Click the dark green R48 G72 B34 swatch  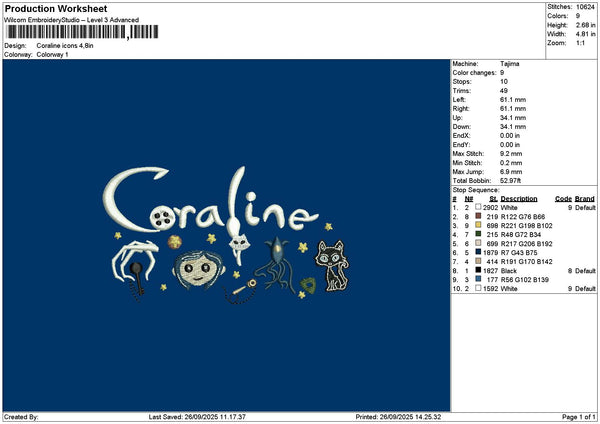click(x=478, y=234)
